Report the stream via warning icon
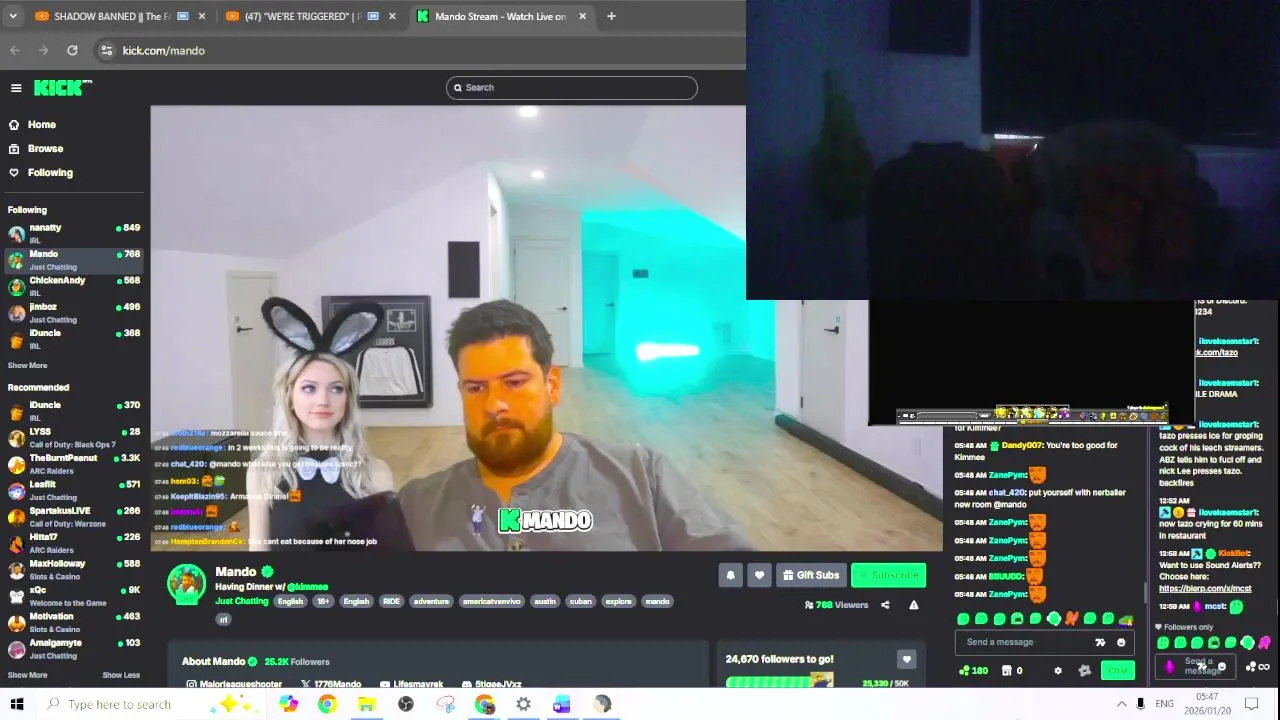The width and height of the screenshot is (1280, 720). 913,605
